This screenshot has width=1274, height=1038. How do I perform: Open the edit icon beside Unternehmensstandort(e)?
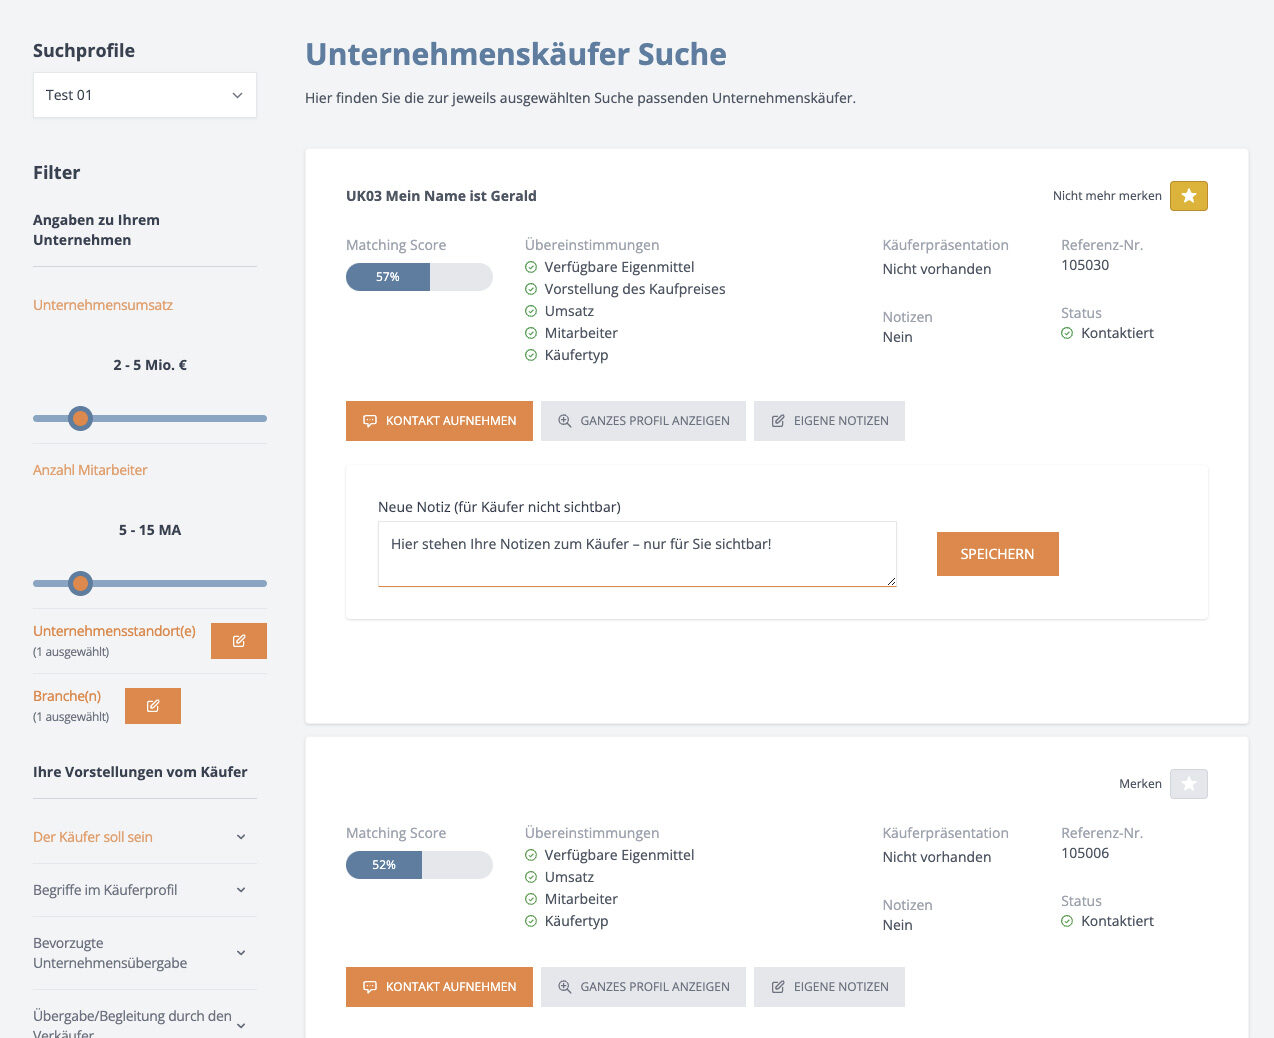(x=238, y=640)
